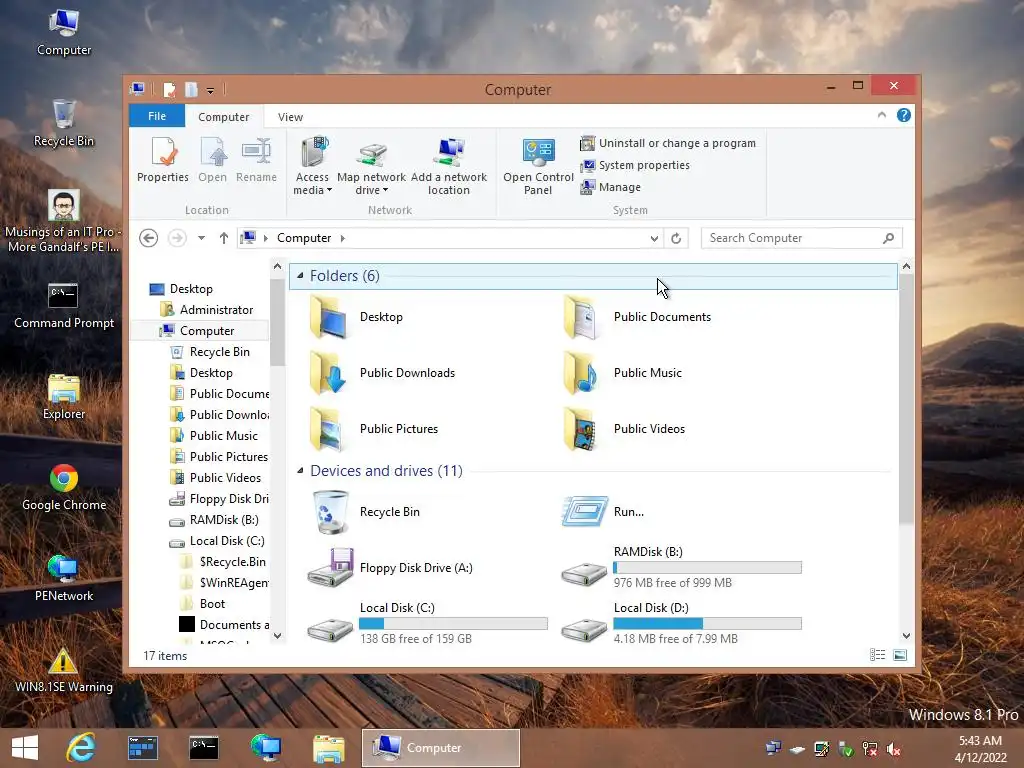Screen dimensions: 1024x768
Task: Switch to large icons view button
Action: click(900, 655)
